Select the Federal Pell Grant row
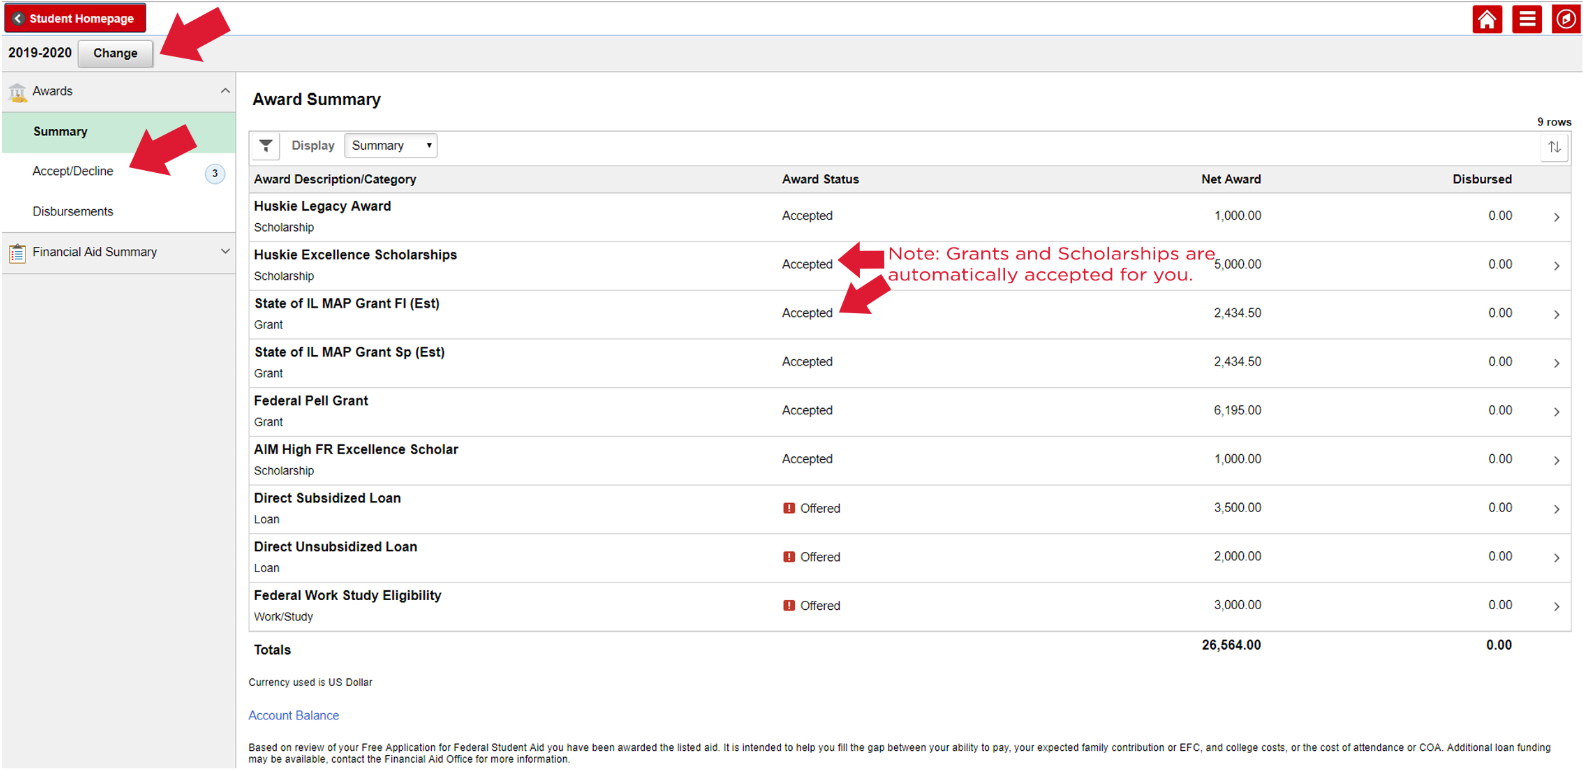The height and width of the screenshot is (771, 1583). pyautogui.click(x=310, y=401)
